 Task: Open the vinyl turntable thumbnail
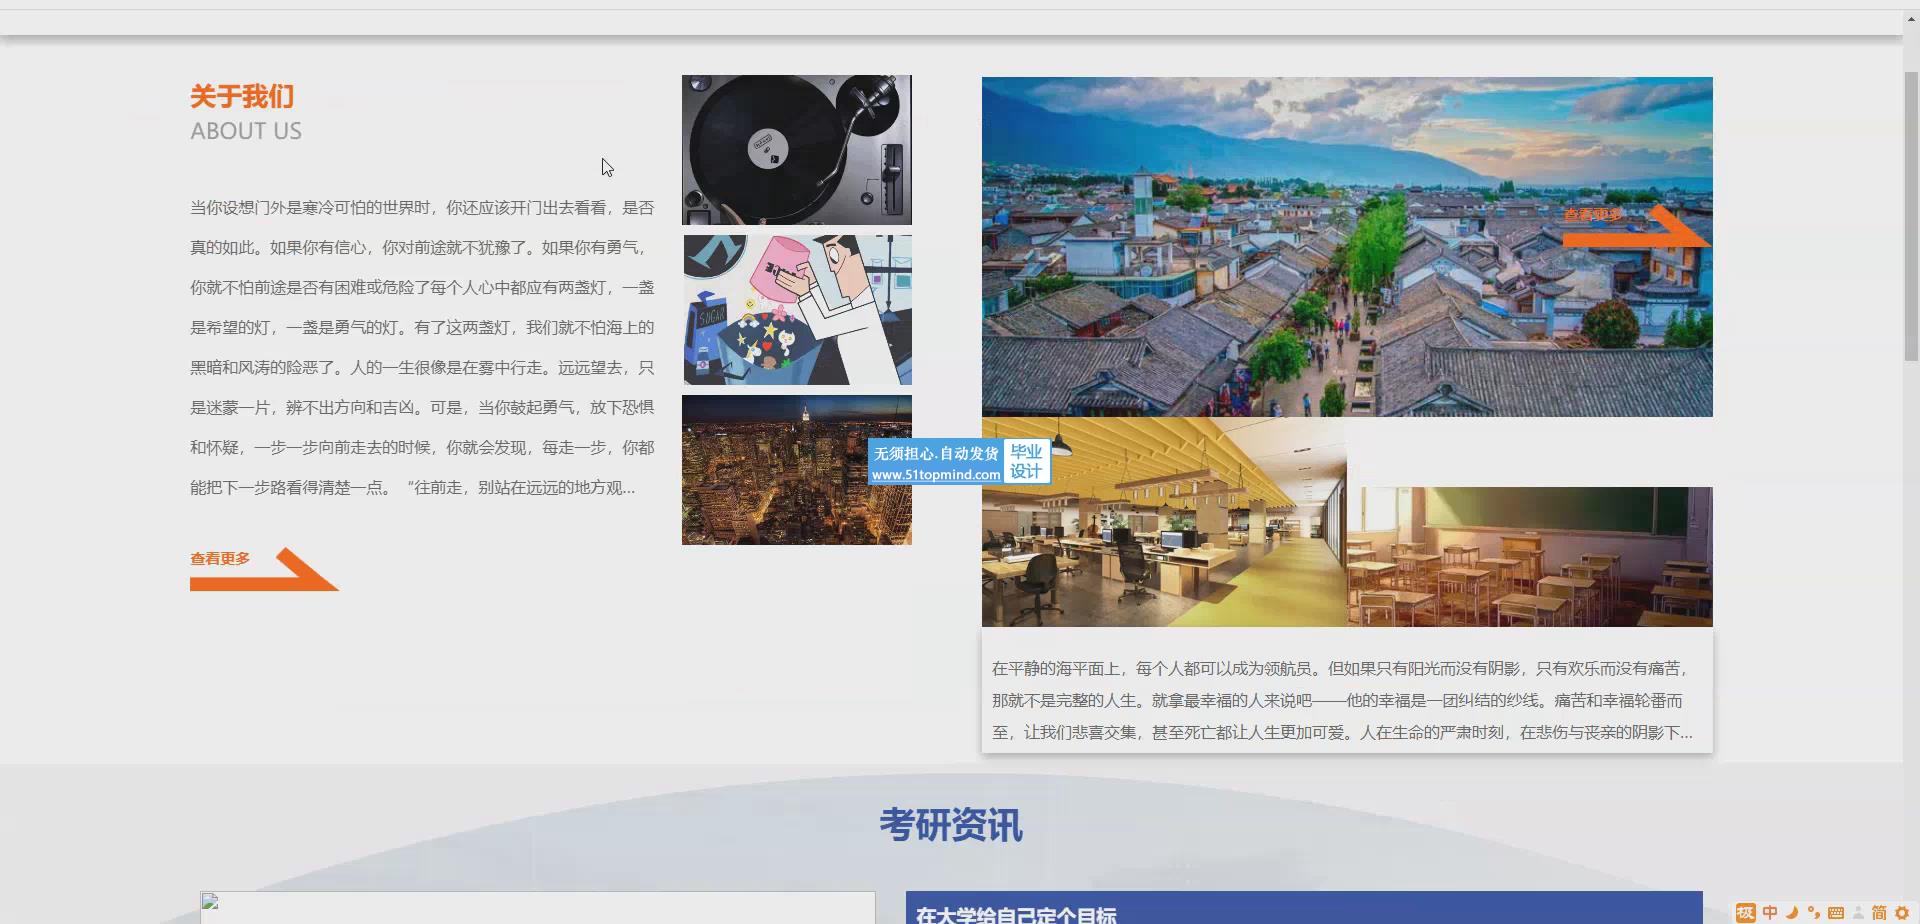[x=797, y=150]
